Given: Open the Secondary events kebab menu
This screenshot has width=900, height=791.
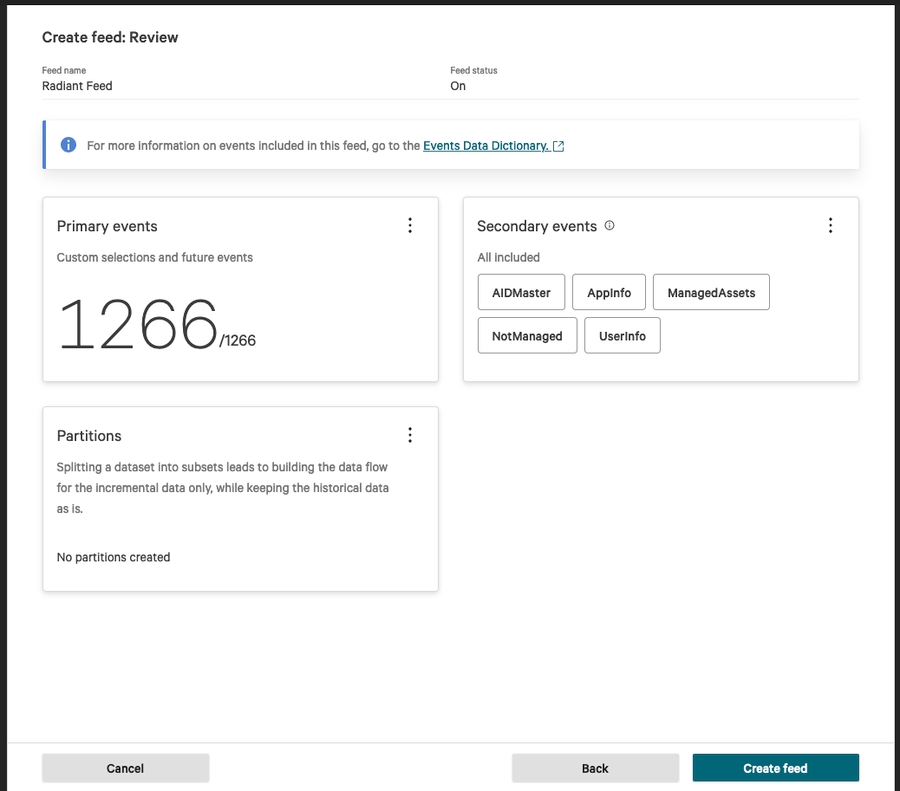Looking at the screenshot, I should point(830,226).
